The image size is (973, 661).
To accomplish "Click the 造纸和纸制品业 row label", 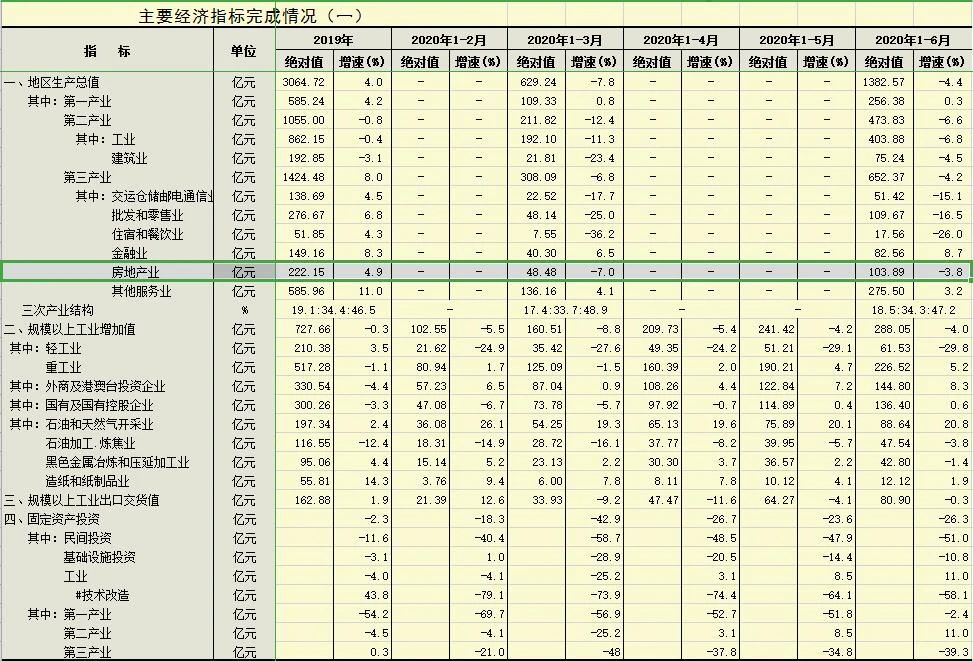I will (x=87, y=482).
